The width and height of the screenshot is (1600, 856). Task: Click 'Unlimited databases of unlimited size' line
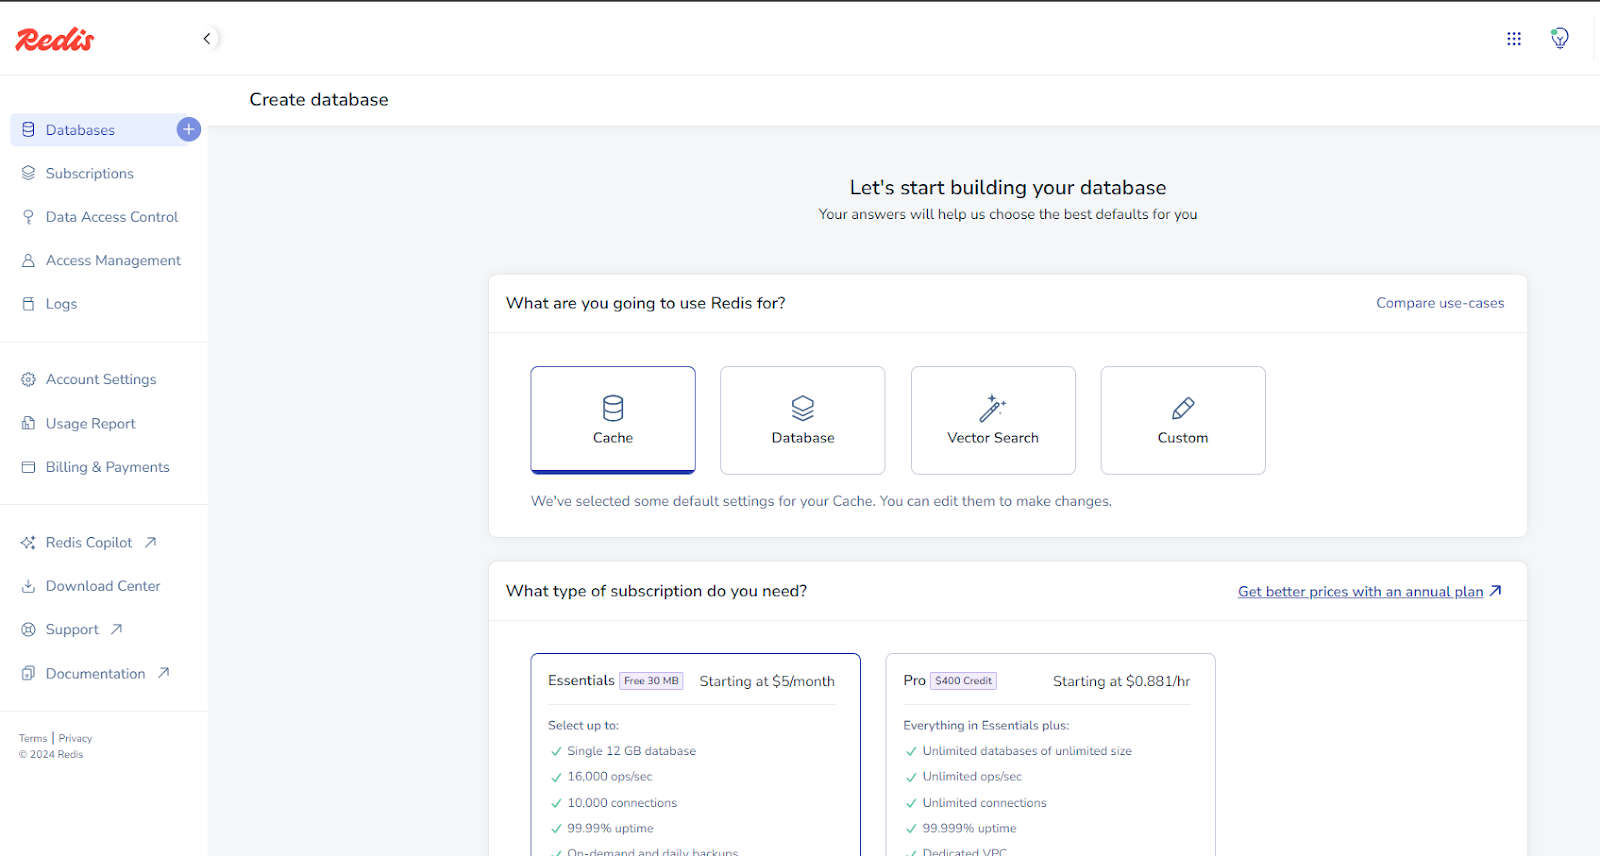pyautogui.click(x=1027, y=751)
